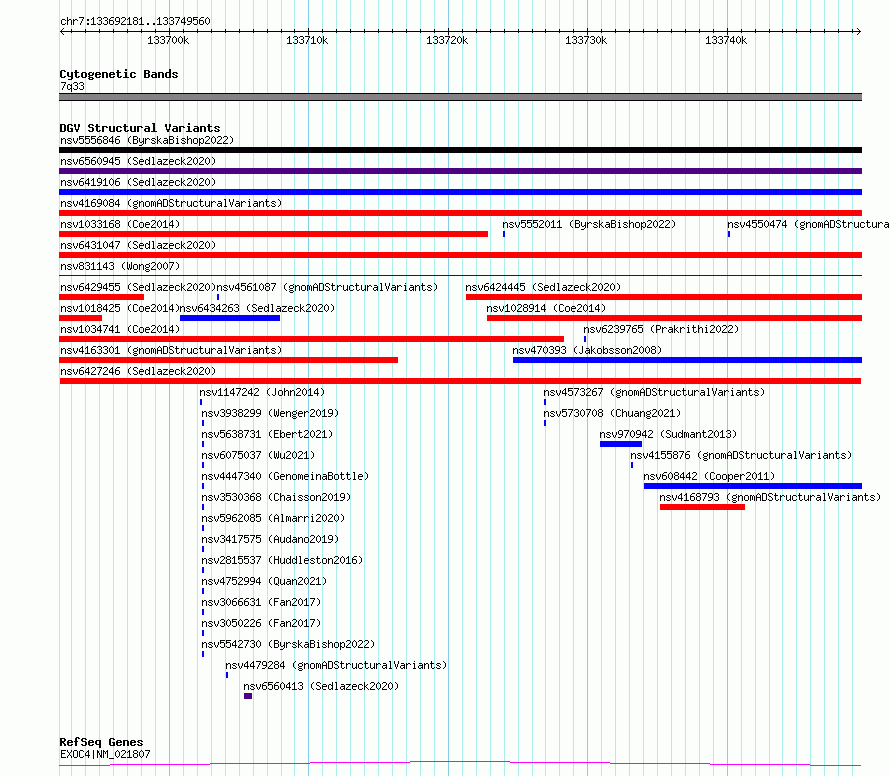890x776 pixels.
Task: Select nsv6075037 (Wu2021) label
Action: tap(258, 455)
